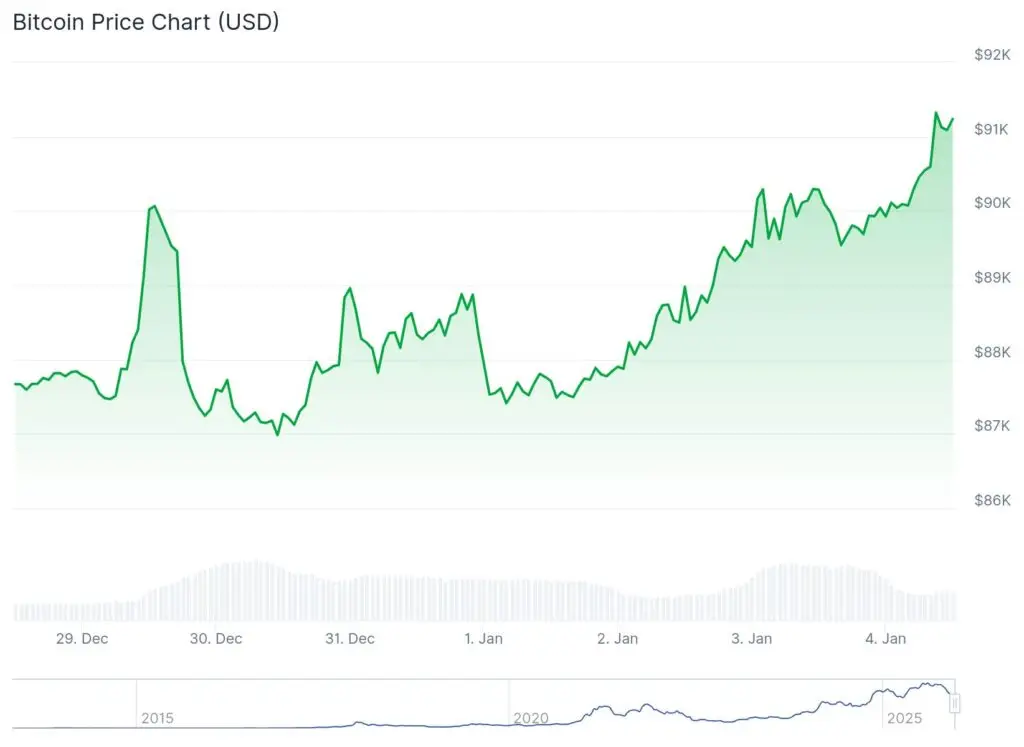Click the $89K price axis label

[992, 277]
